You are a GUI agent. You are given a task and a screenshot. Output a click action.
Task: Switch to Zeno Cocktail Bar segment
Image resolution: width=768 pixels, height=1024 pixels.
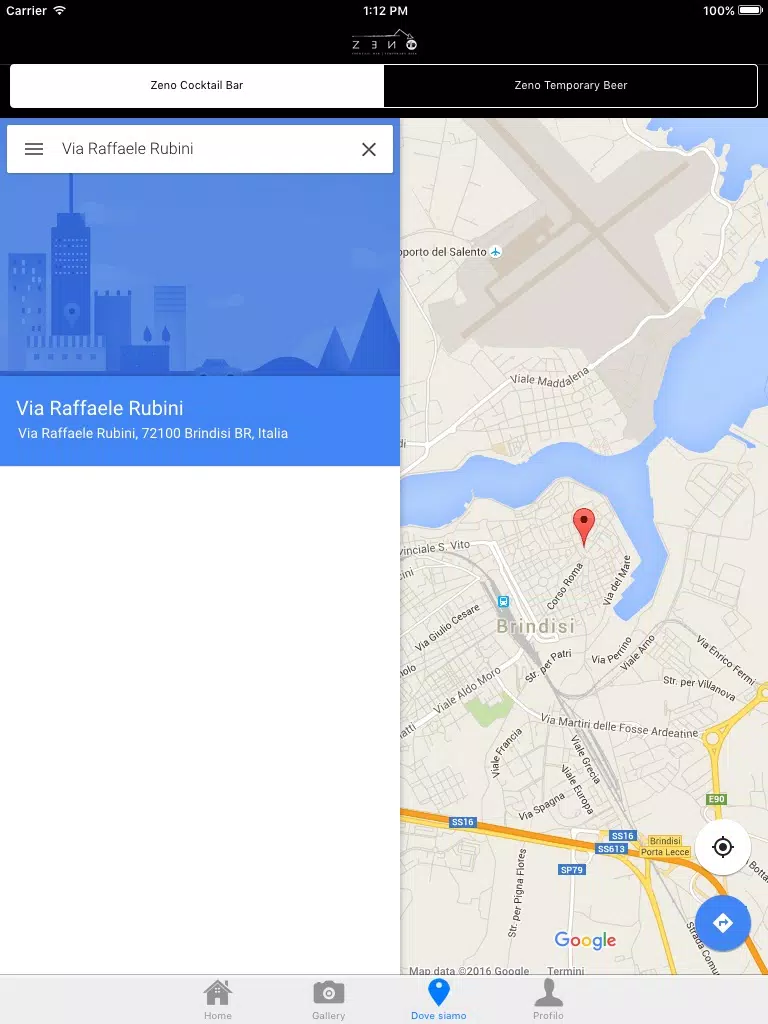click(197, 86)
